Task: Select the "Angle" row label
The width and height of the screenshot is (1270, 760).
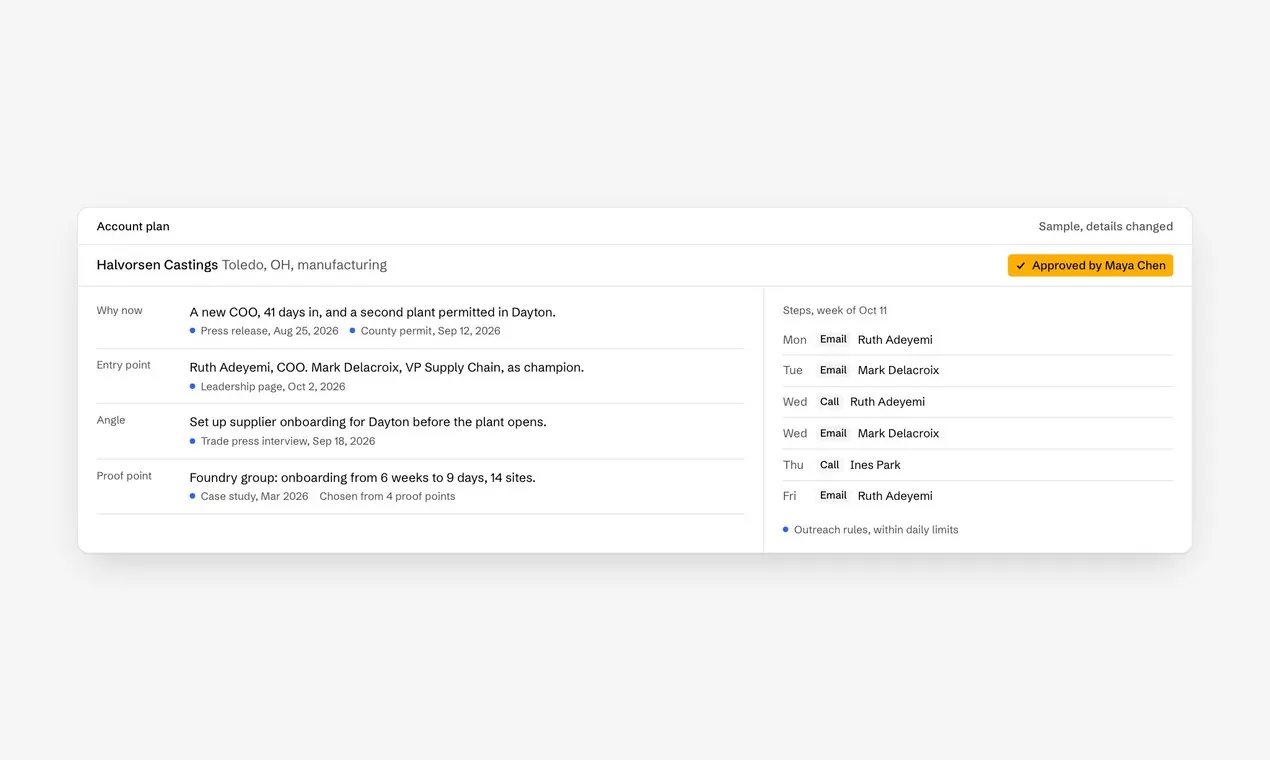Action: pyautogui.click(x=111, y=420)
